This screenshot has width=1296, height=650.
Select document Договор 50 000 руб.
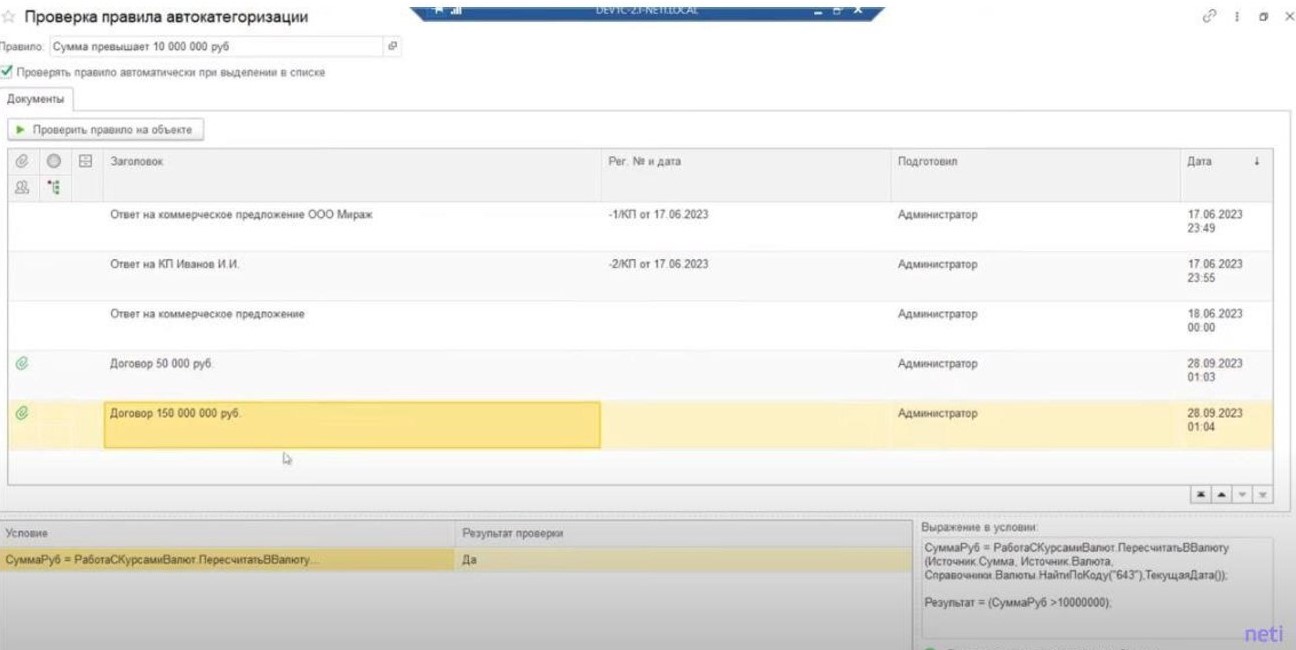coord(161,364)
